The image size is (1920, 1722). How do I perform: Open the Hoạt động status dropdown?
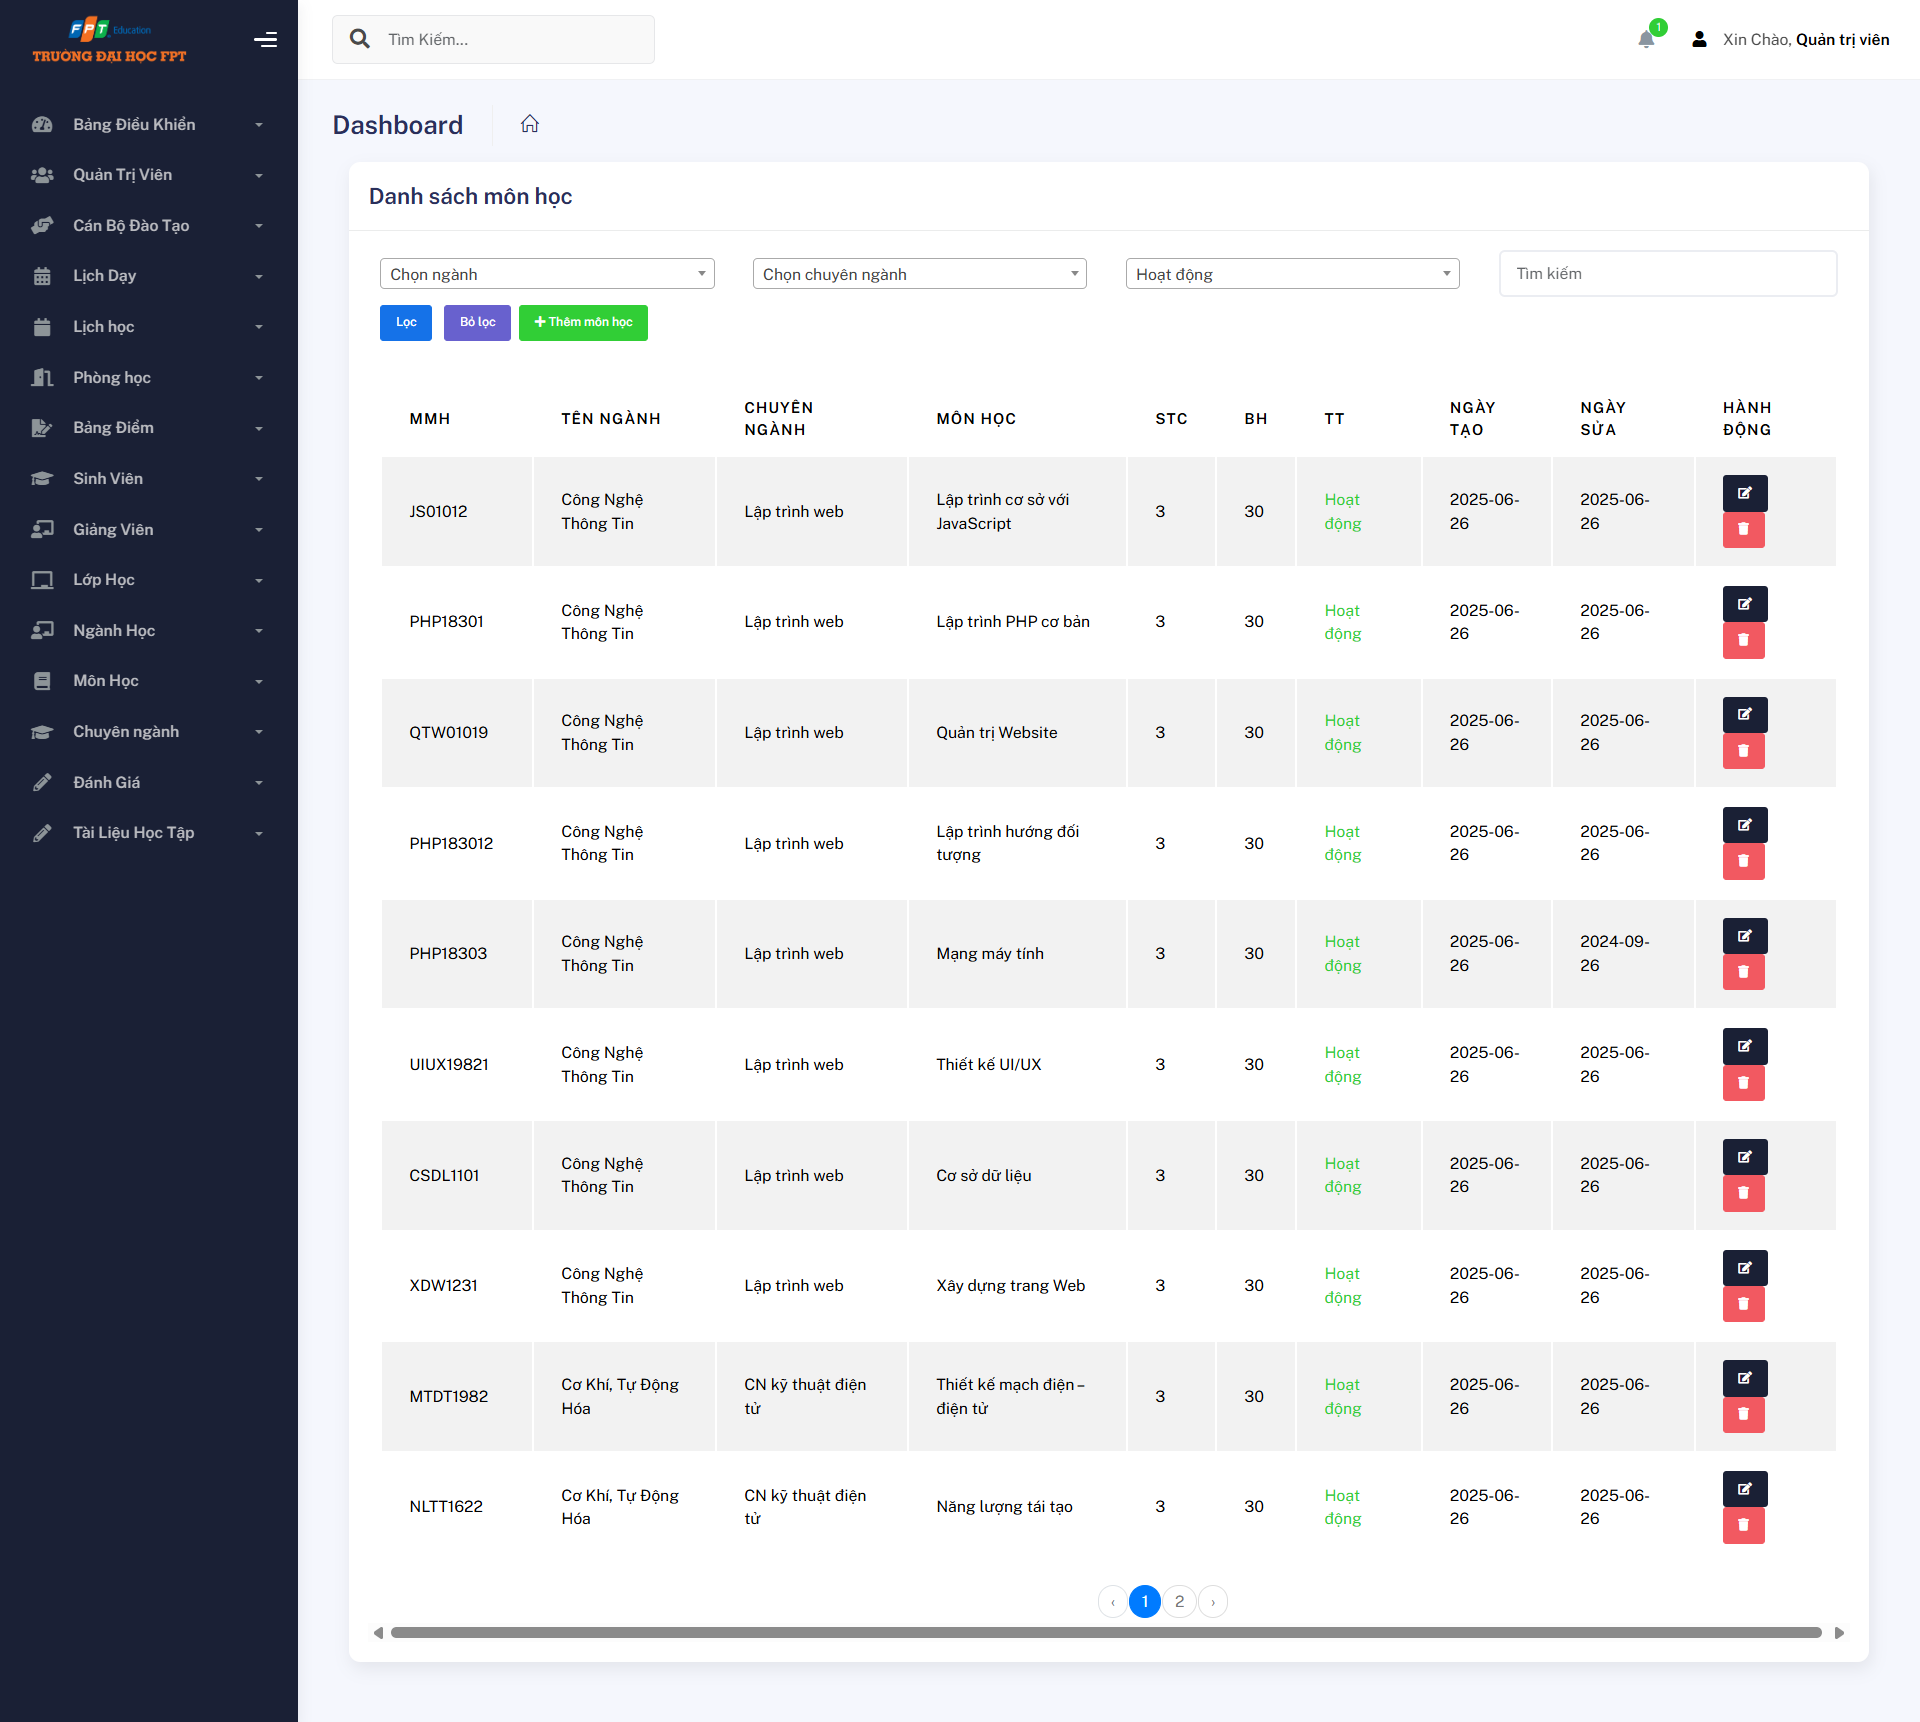(1292, 274)
